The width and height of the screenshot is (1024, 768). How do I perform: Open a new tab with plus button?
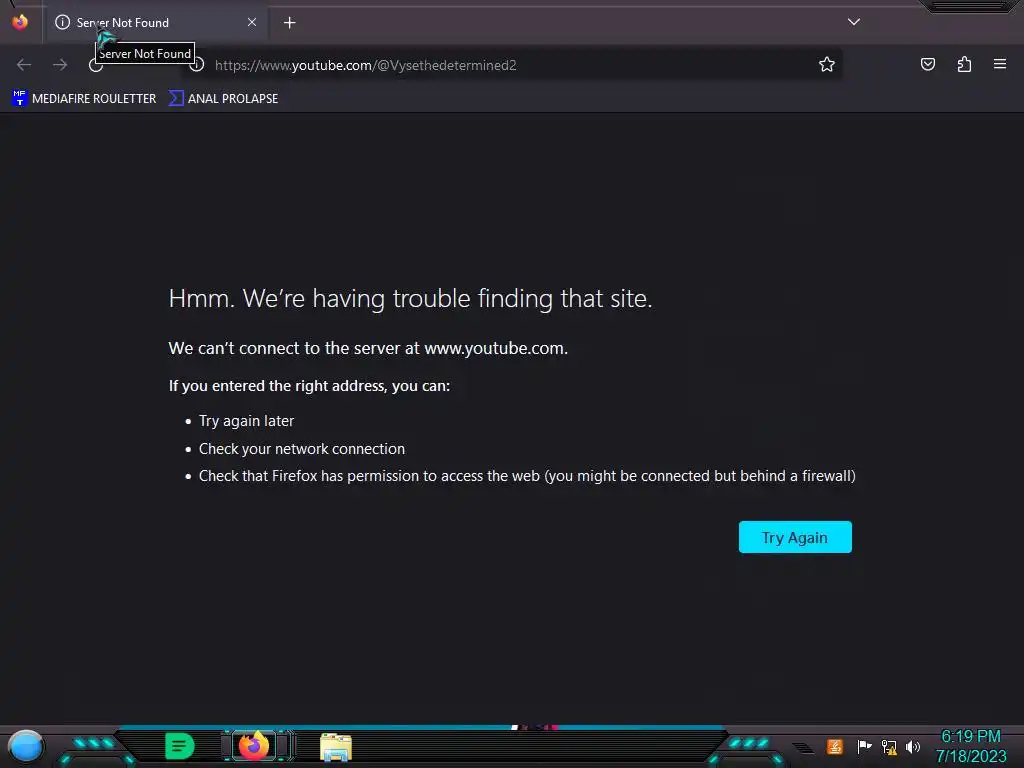289,23
